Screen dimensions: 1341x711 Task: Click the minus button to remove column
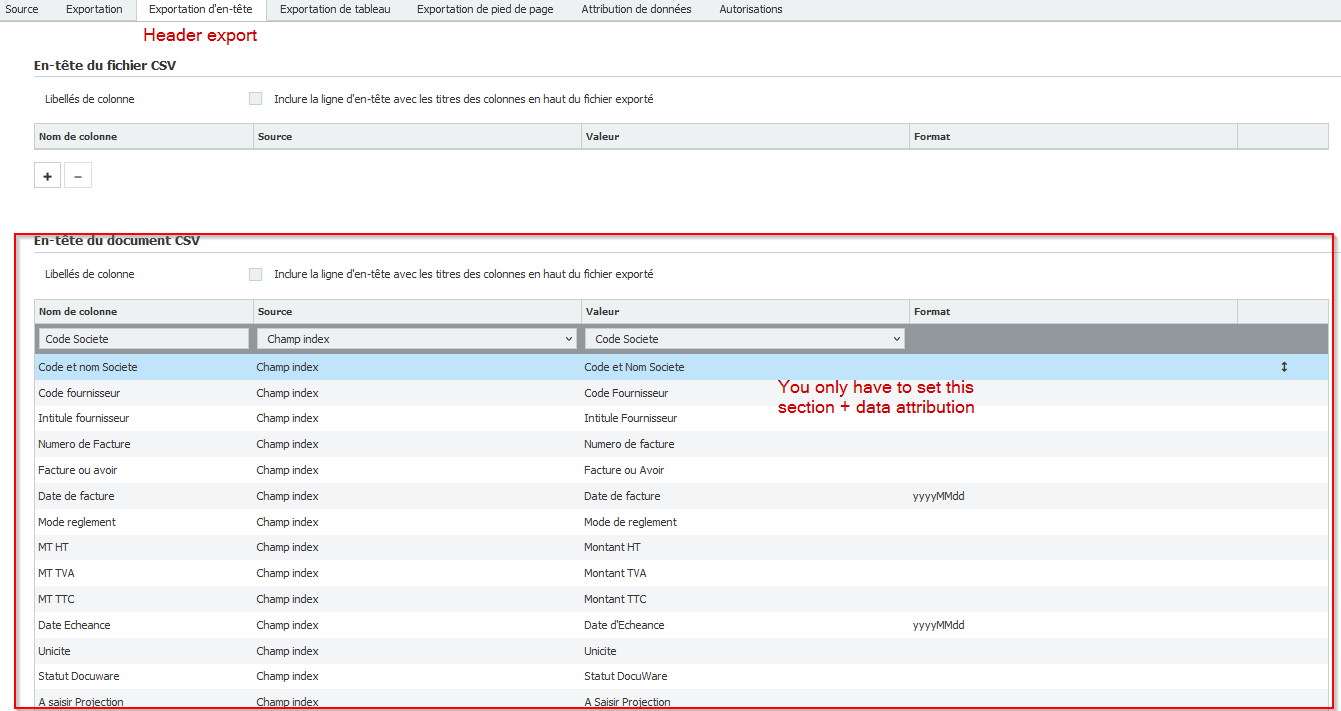tap(78, 176)
